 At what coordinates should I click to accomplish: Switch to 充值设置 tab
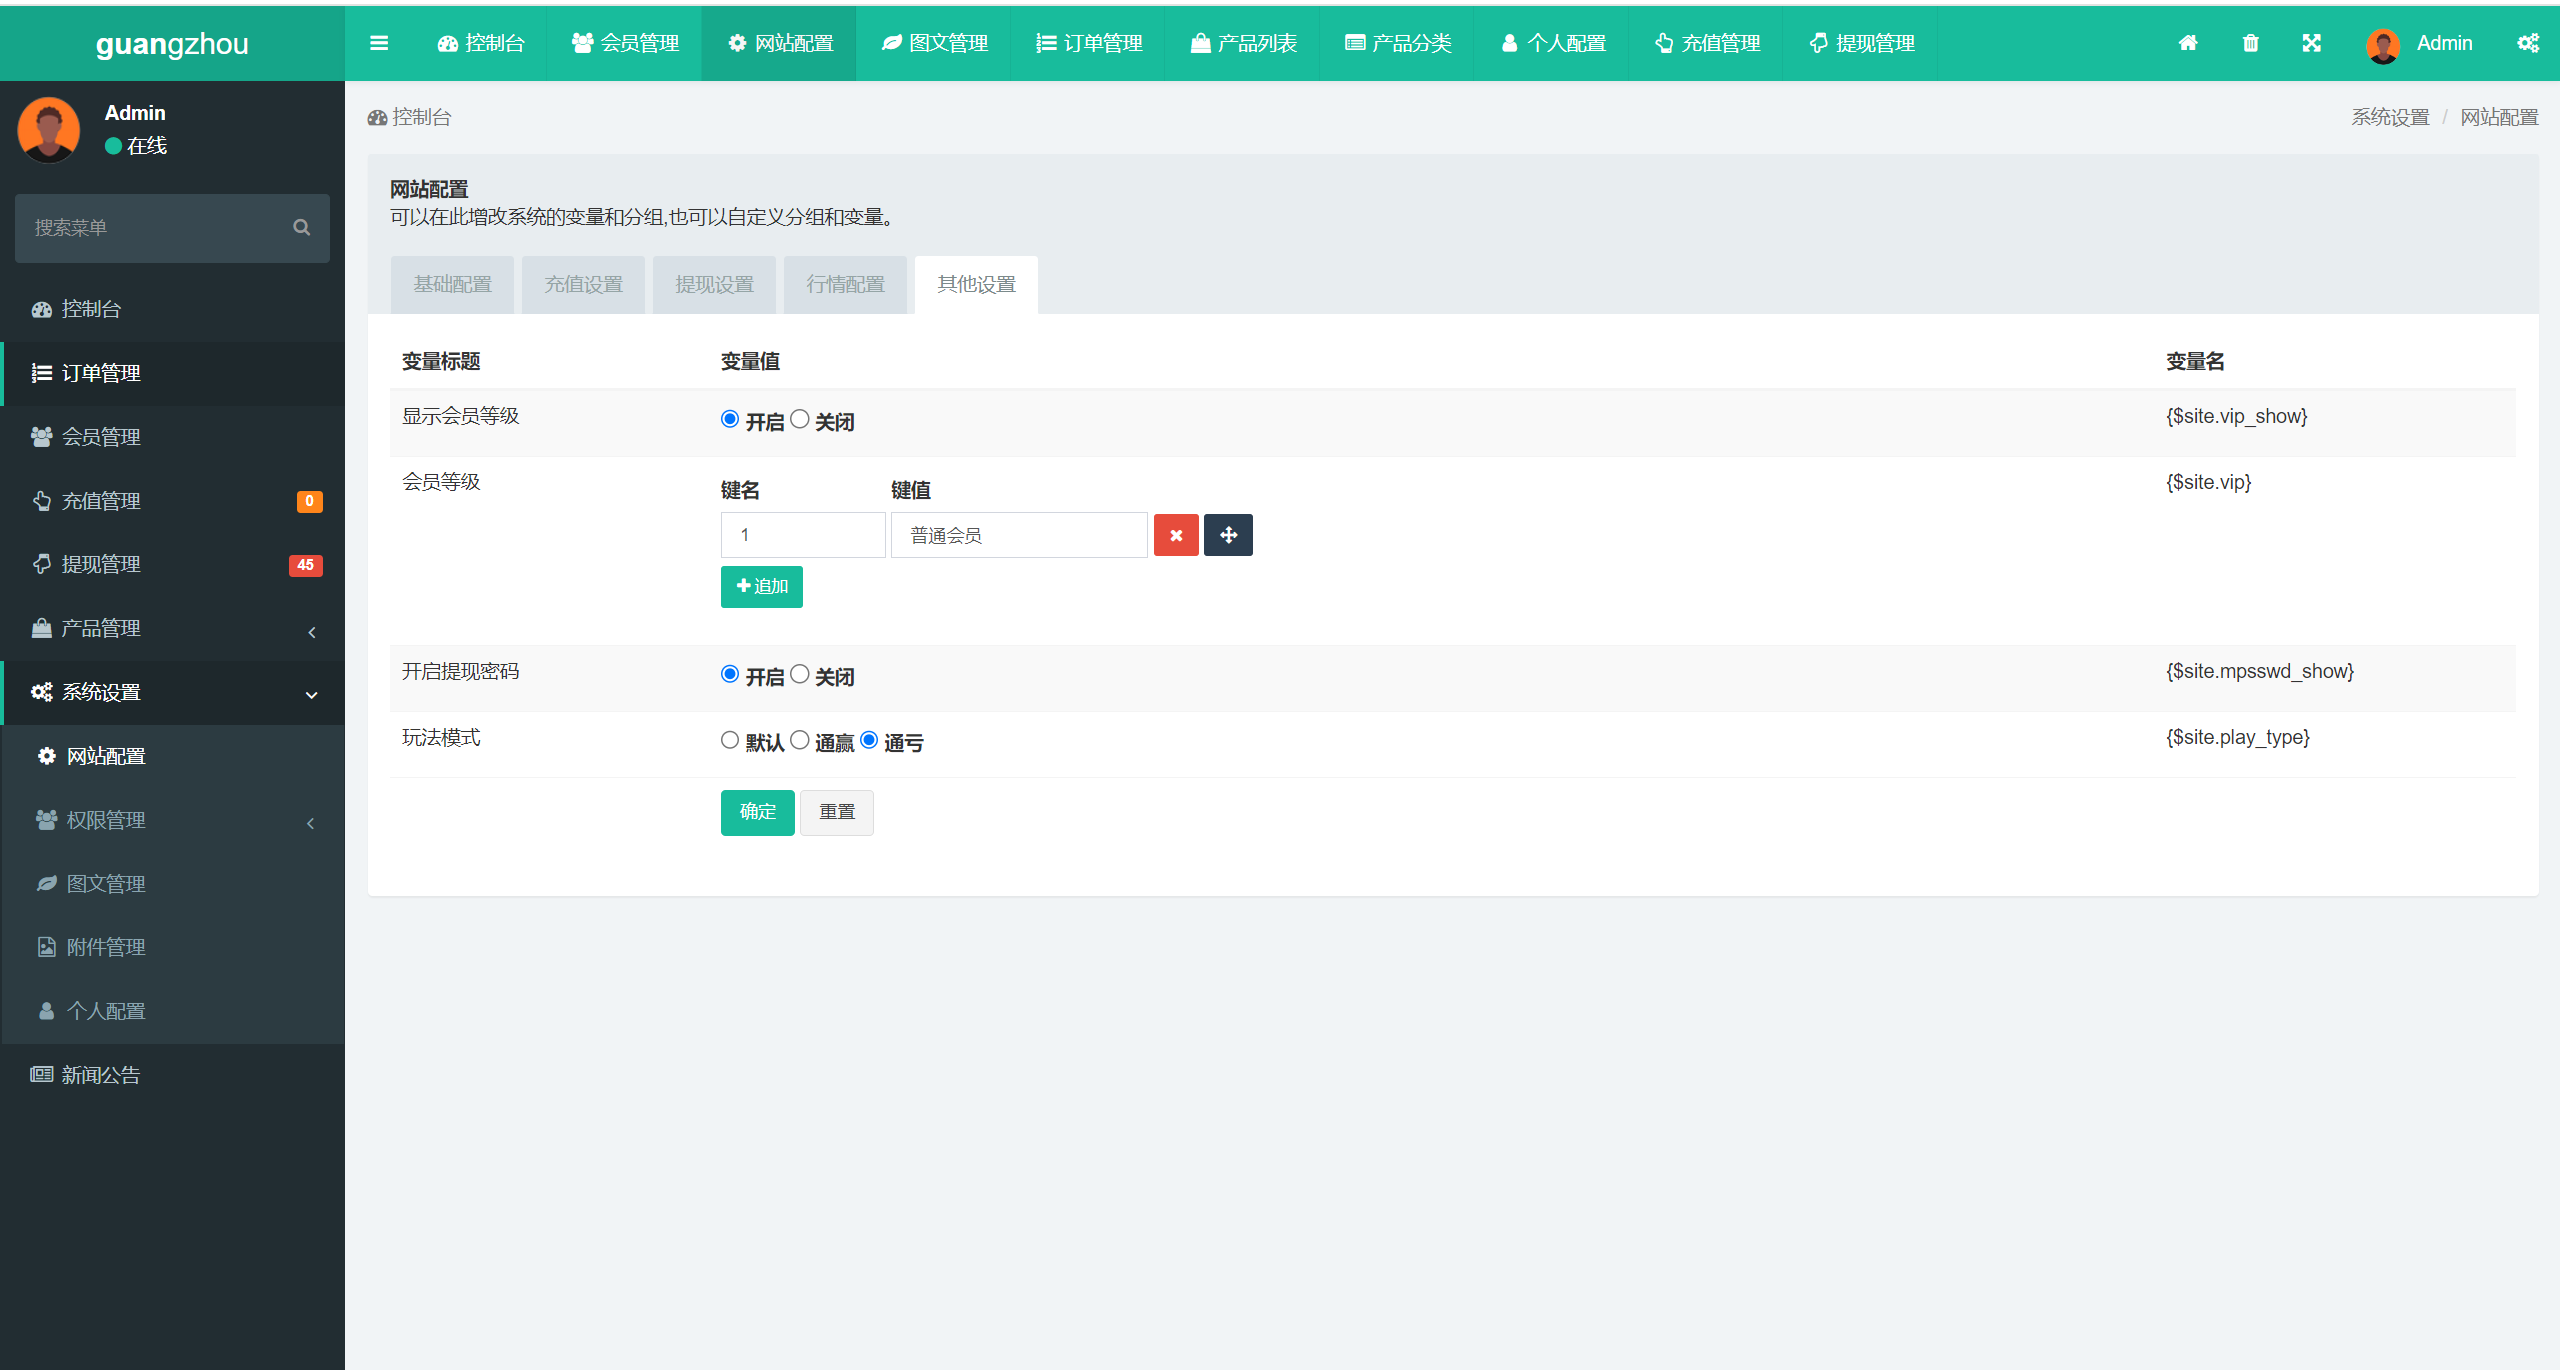coord(584,283)
